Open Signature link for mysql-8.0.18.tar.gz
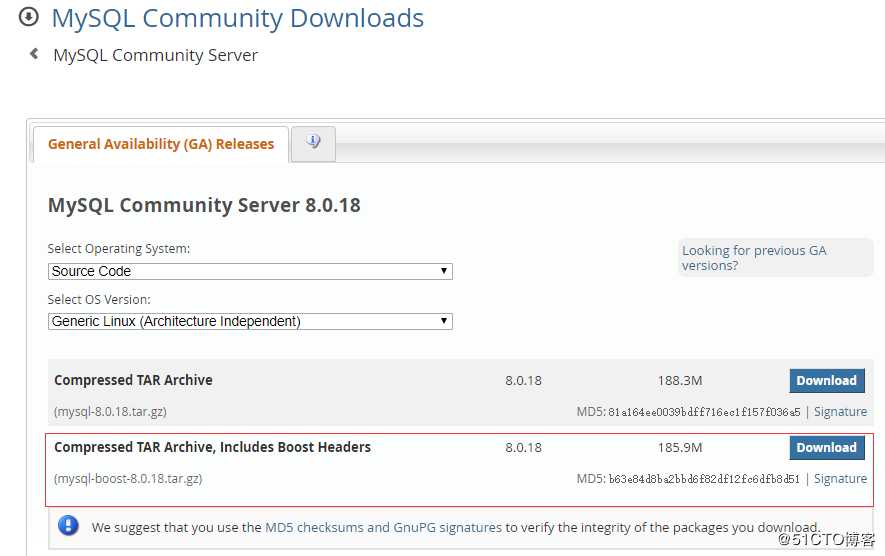 840,411
